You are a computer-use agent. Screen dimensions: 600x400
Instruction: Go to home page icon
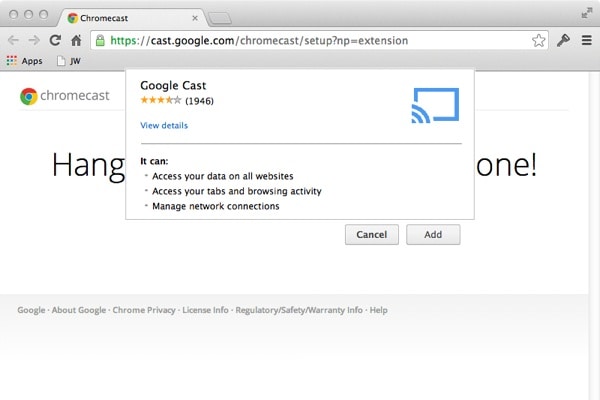click(x=76, y=40)
